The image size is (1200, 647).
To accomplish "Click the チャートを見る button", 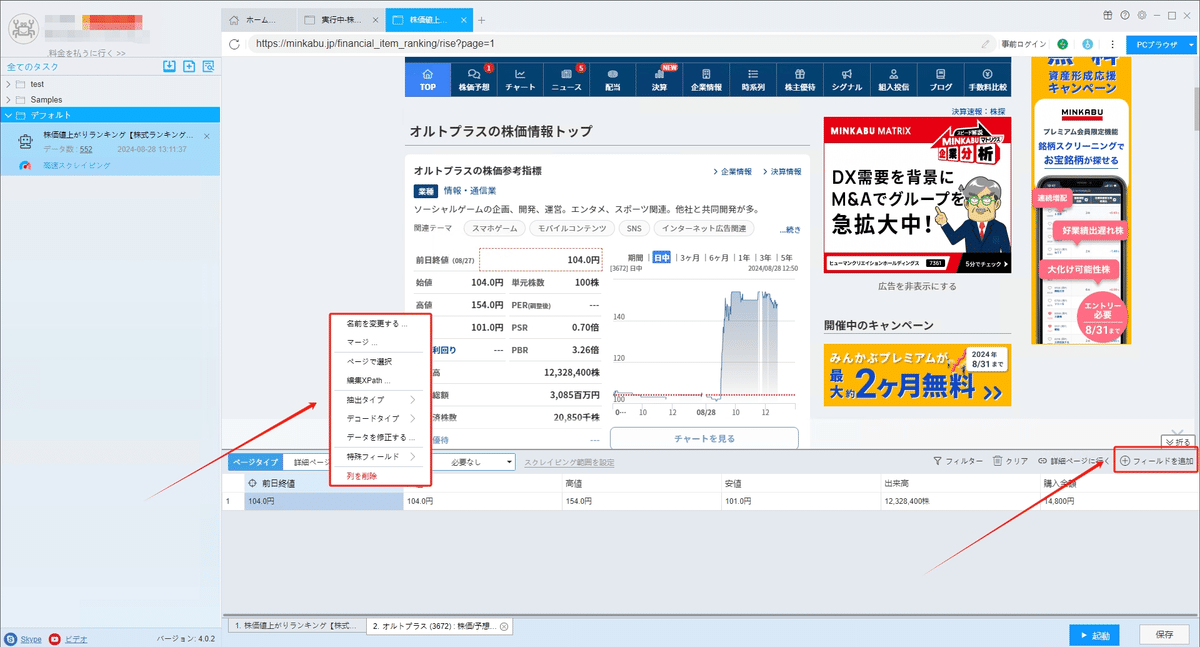I will (x=704, y=438).
